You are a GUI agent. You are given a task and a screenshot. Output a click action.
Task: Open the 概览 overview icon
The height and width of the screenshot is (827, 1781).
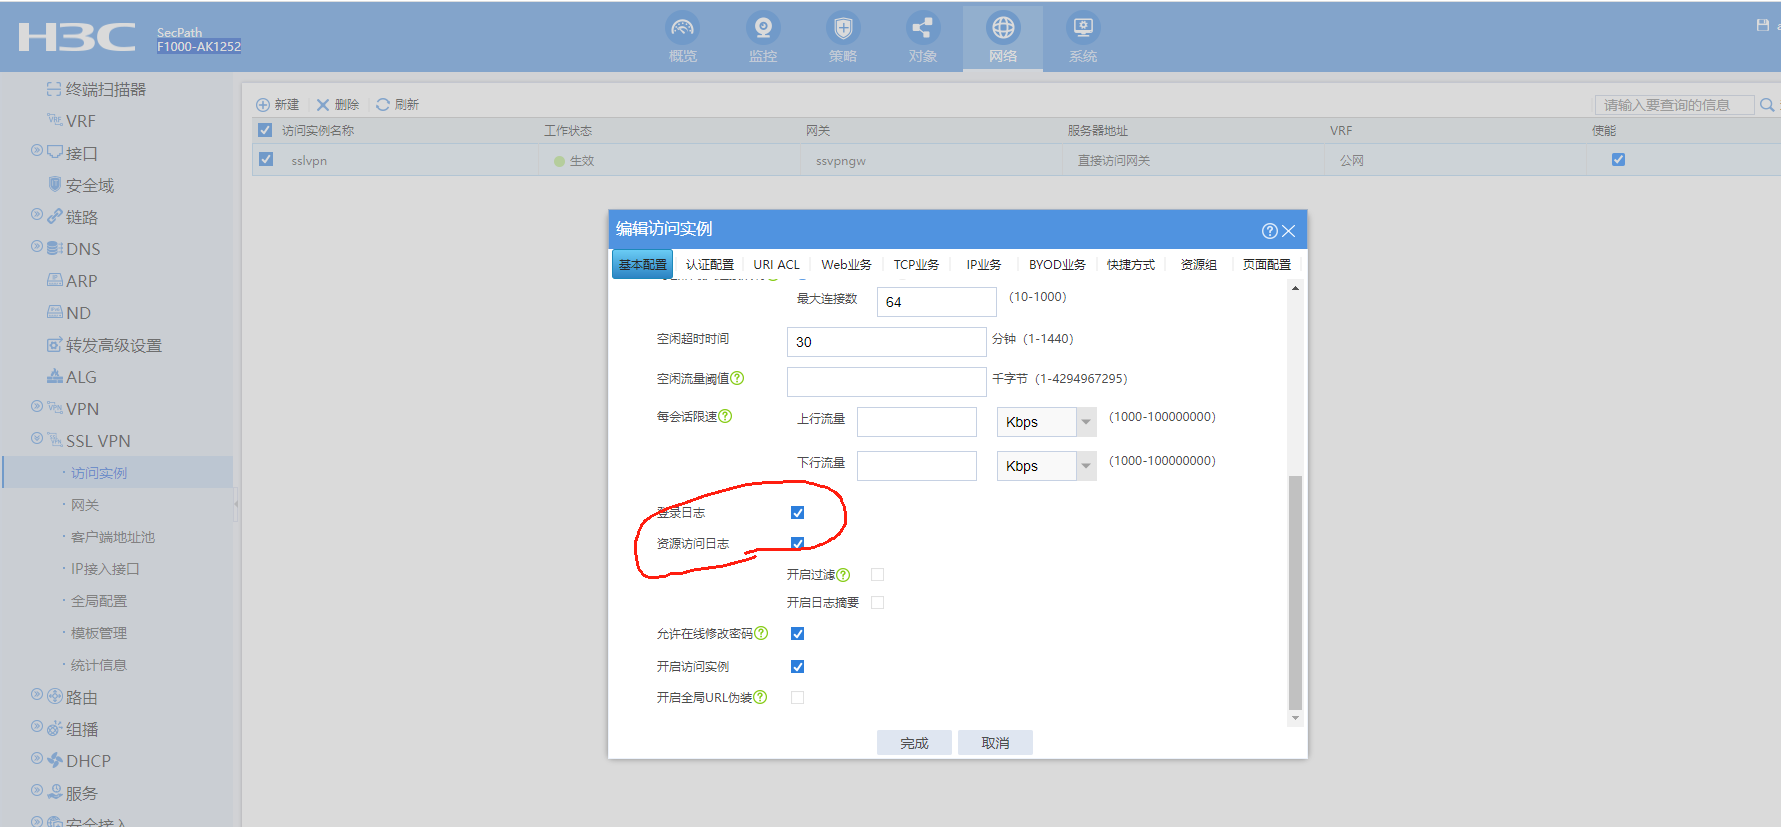[683, 28]
